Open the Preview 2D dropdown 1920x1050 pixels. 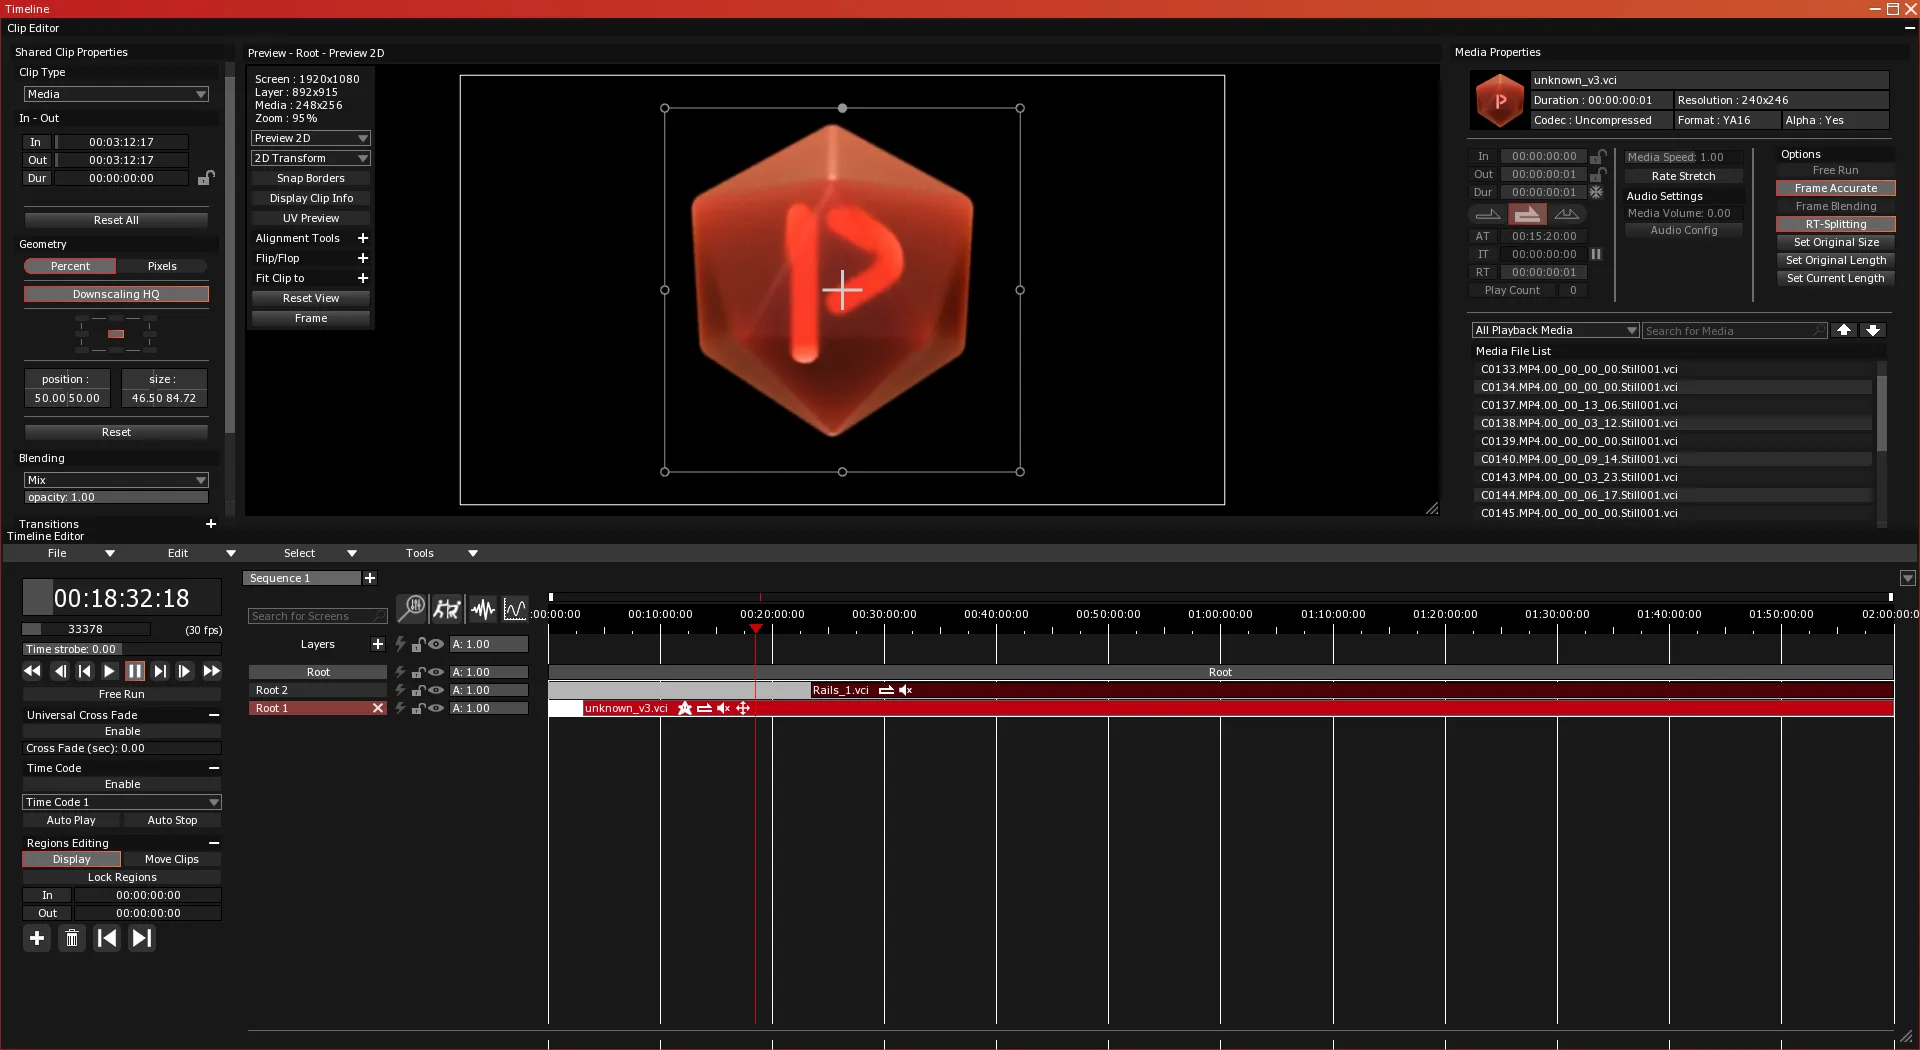click(310, 138)
